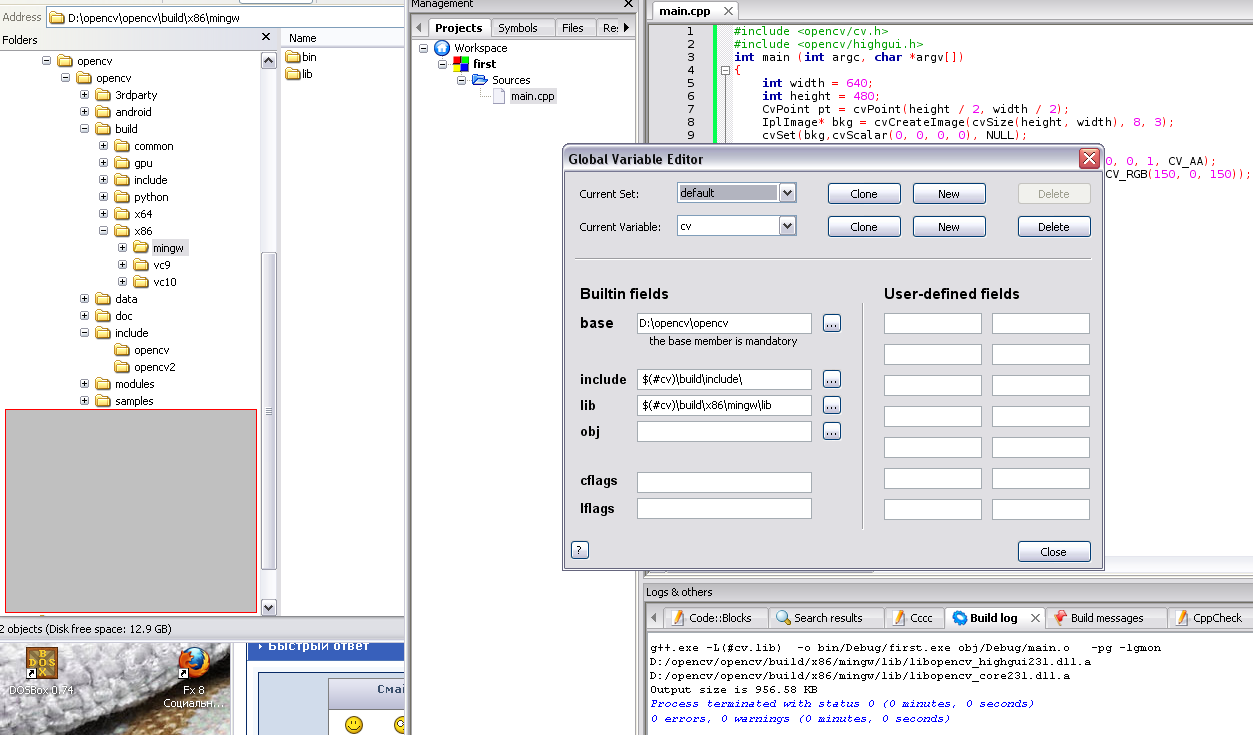The width and height of the screenshot is (1253, 735).
Task: Launch the Firefox desktop shortcut
Action: 193,663
